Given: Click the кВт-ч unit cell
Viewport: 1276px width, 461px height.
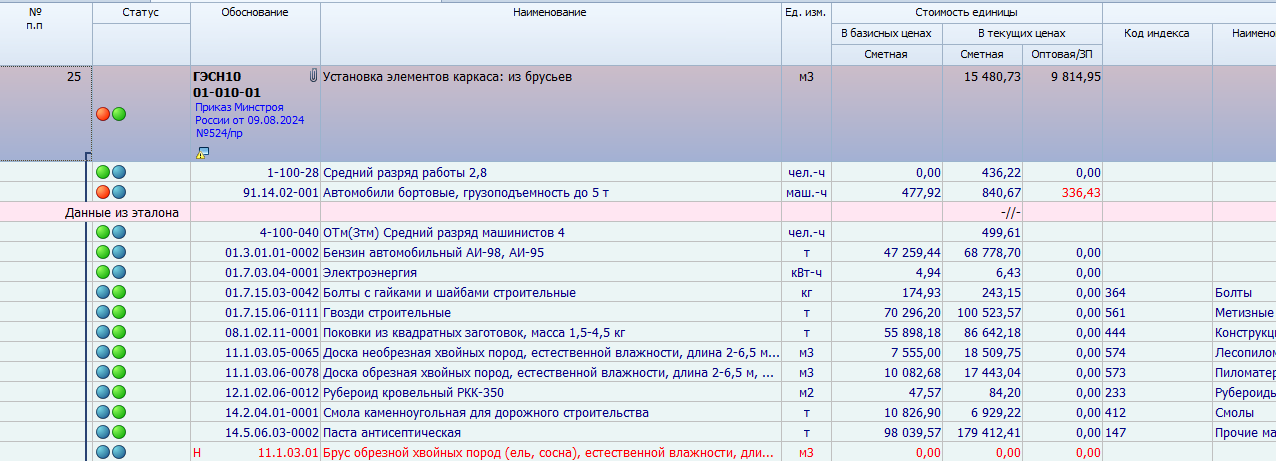Looking at the screenshot, I should [x=806, y=272].
